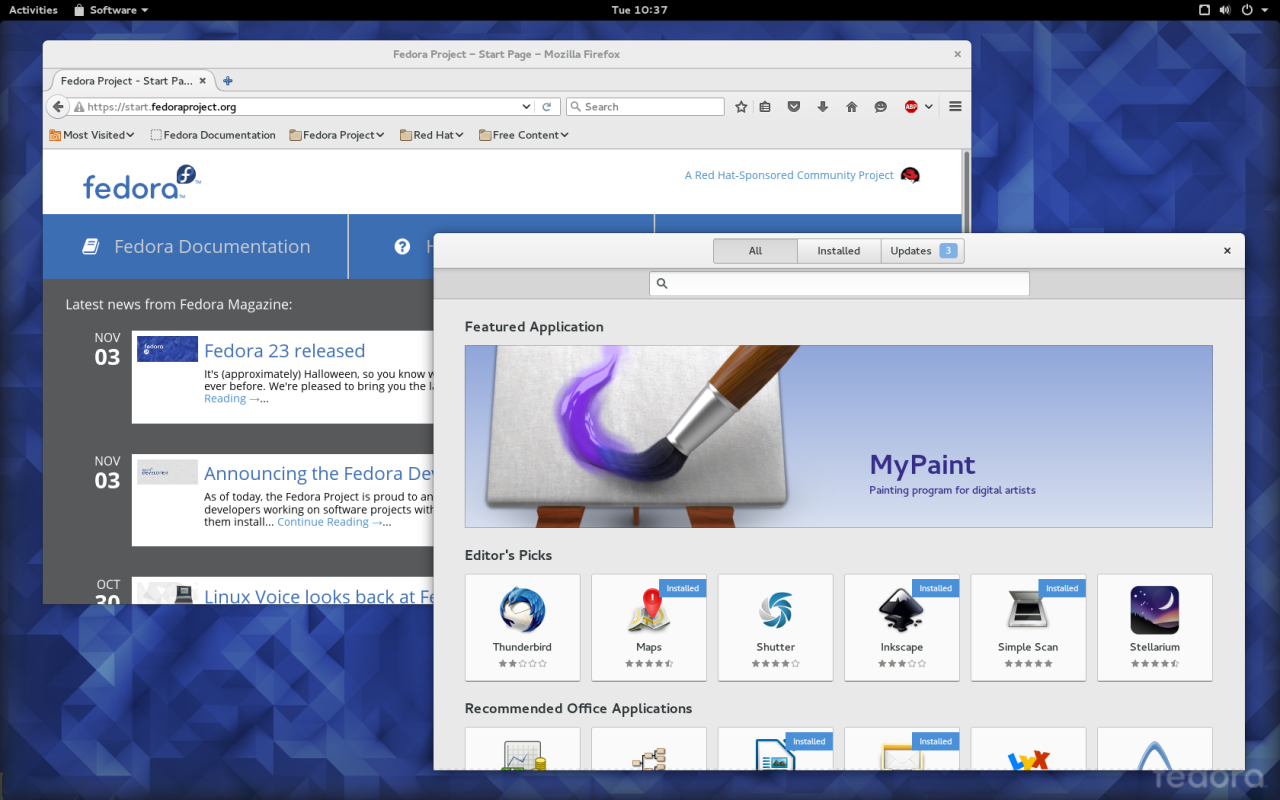Open the Software application menu
1280x800 pixels.
coord(112,10)
